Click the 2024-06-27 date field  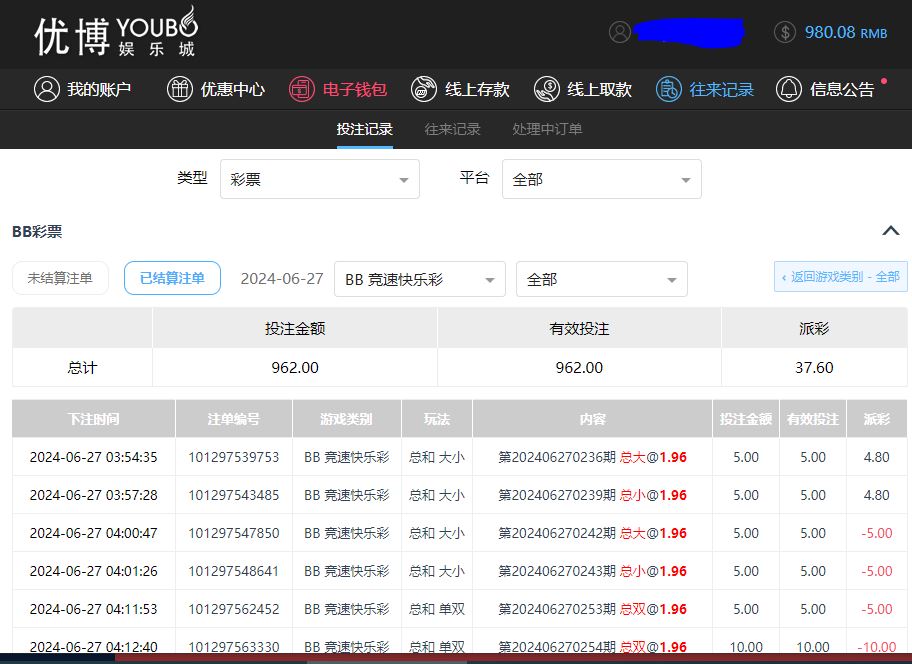[281, 279]
